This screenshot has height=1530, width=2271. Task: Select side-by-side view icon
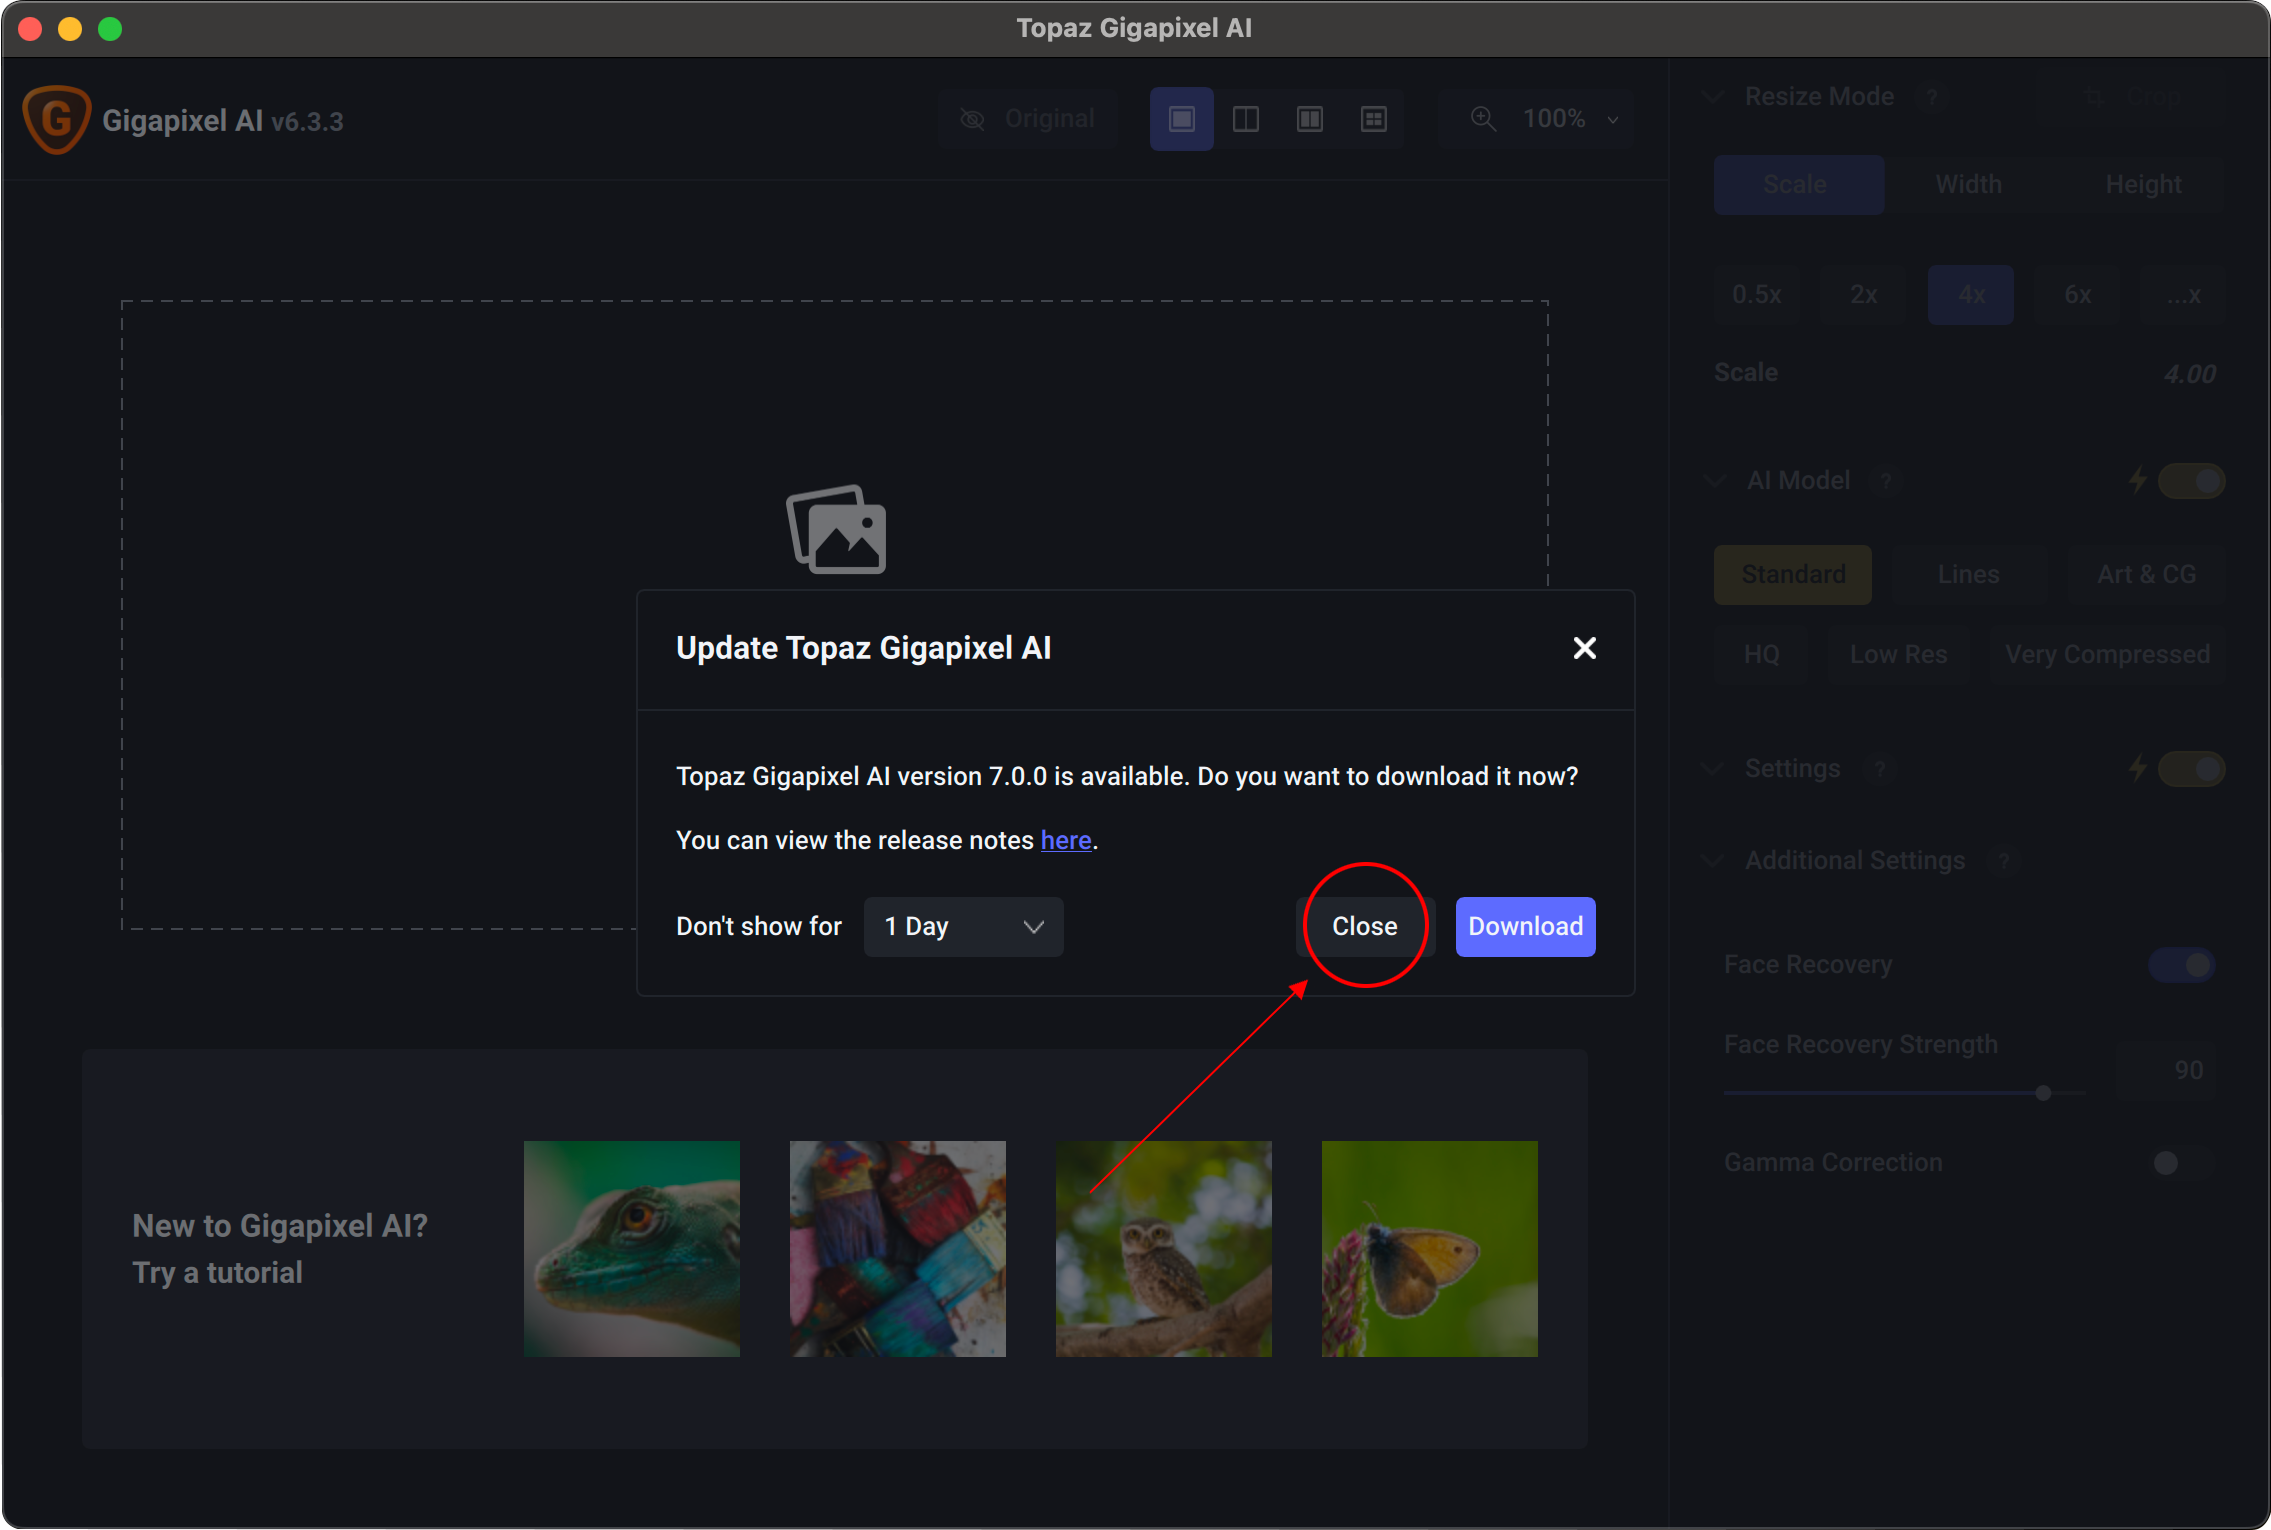click(x=1309, y=119)
